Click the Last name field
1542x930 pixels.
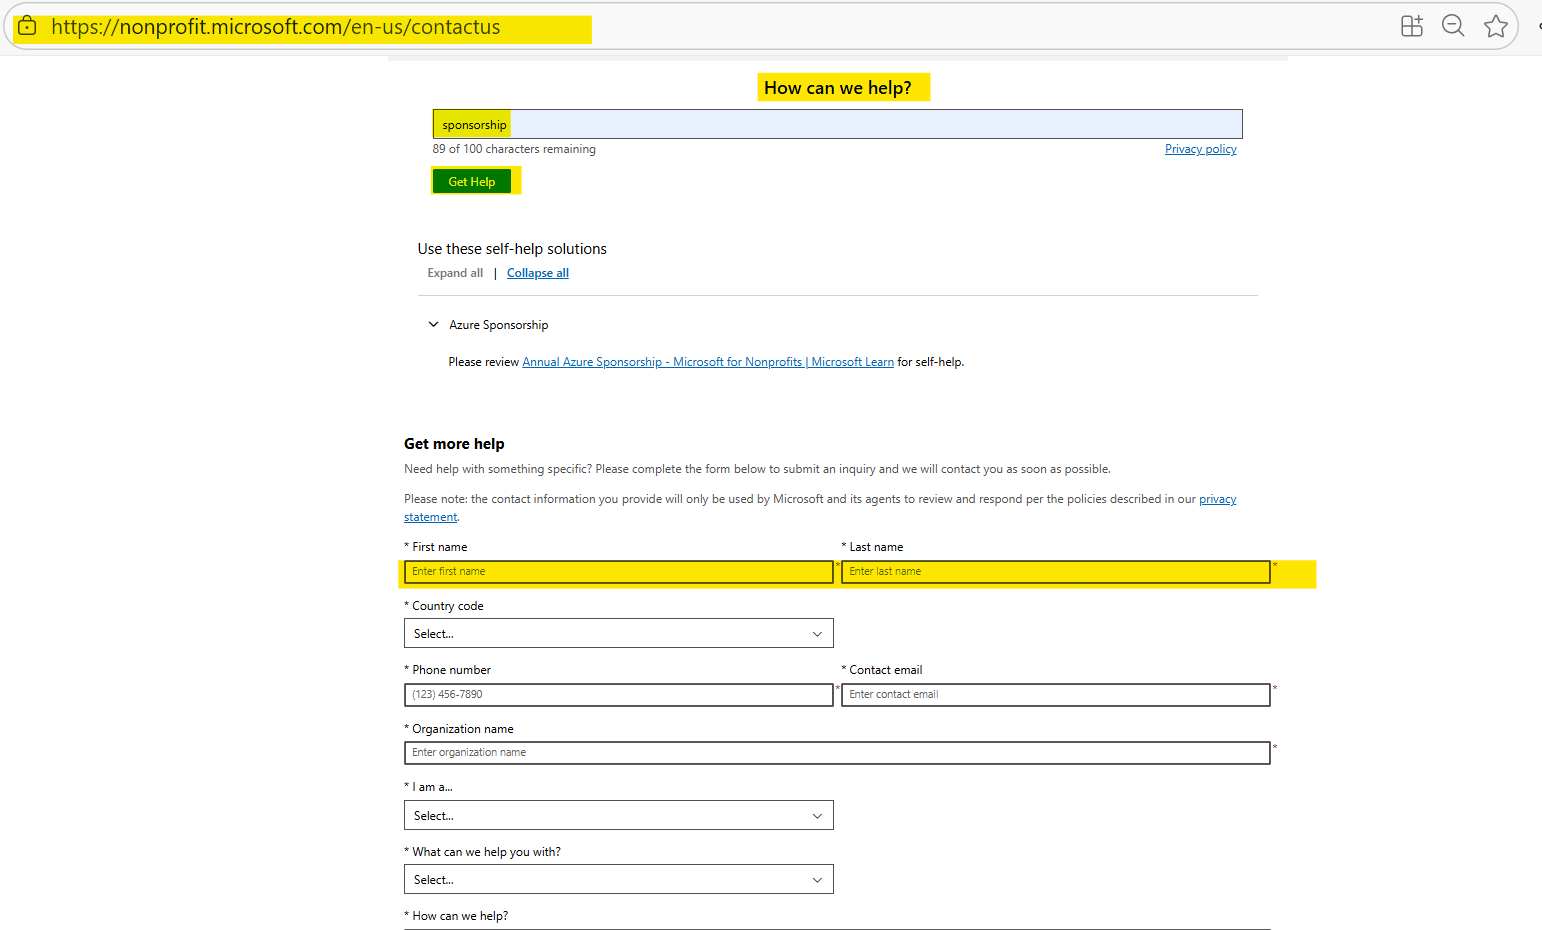click(1055, 571)
